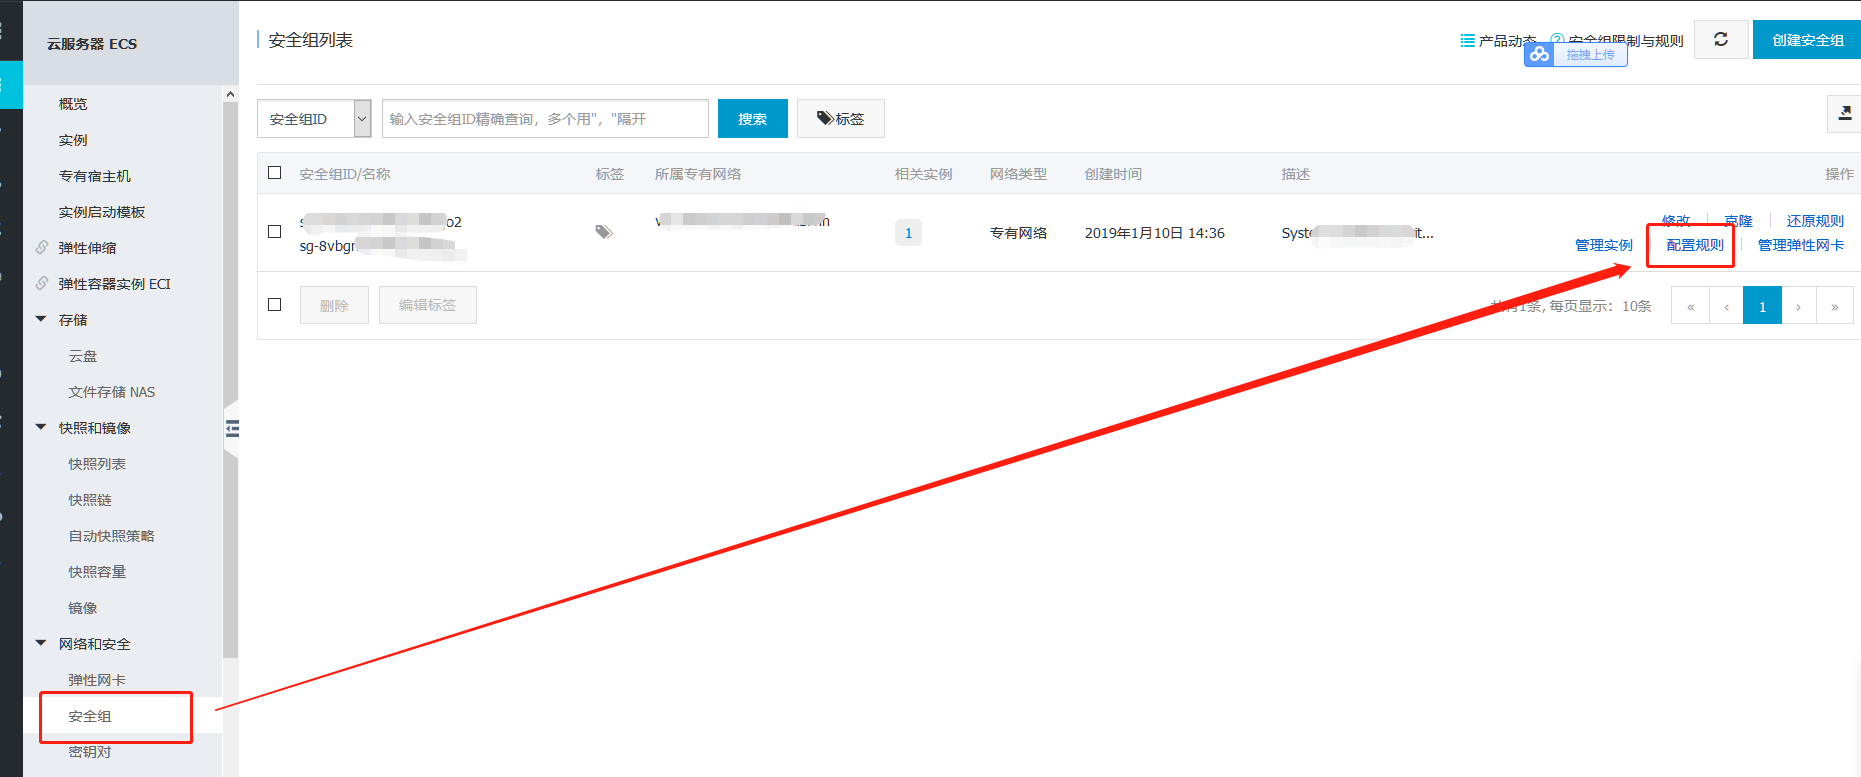Tick the checkbox next to the 删除 button
Screen dimensions: 1861x777
(x=275, y=305)
